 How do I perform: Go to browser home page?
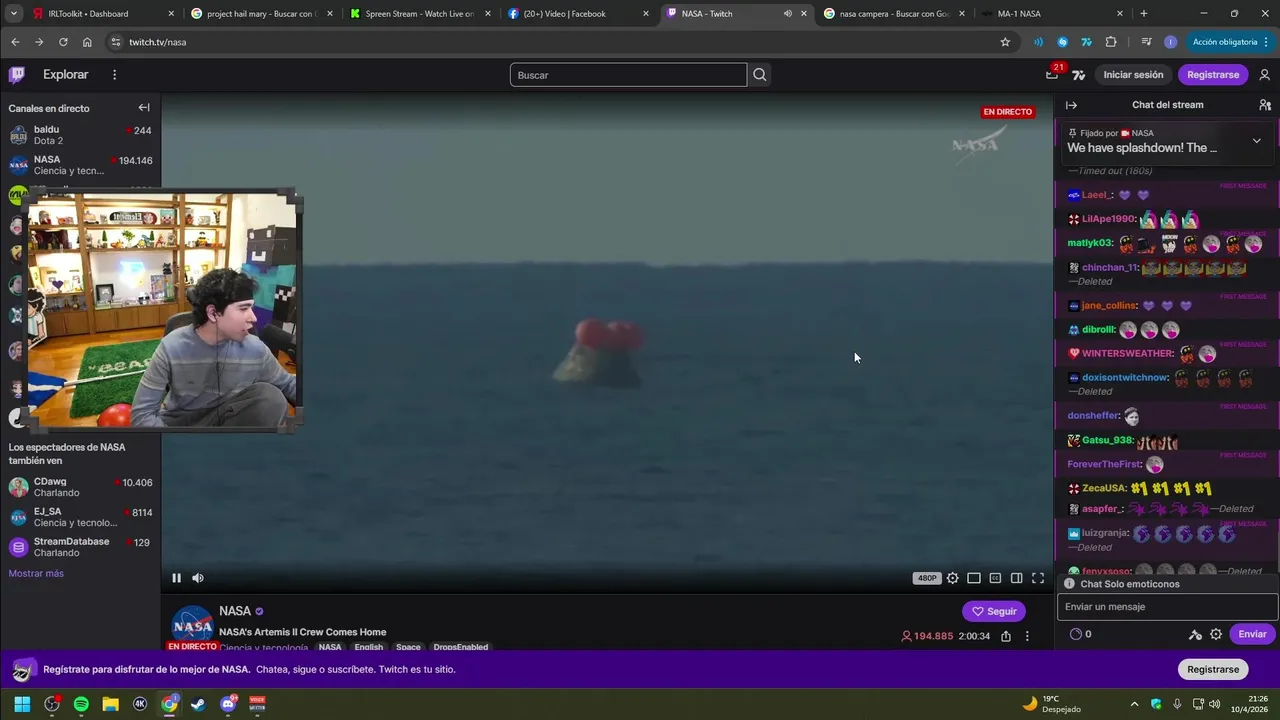pyautogui.click(x=87, y=42)
